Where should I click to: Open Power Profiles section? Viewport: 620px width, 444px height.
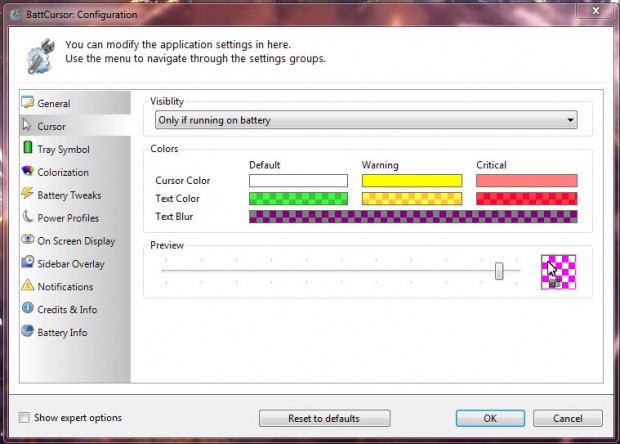tap(75, 218)
